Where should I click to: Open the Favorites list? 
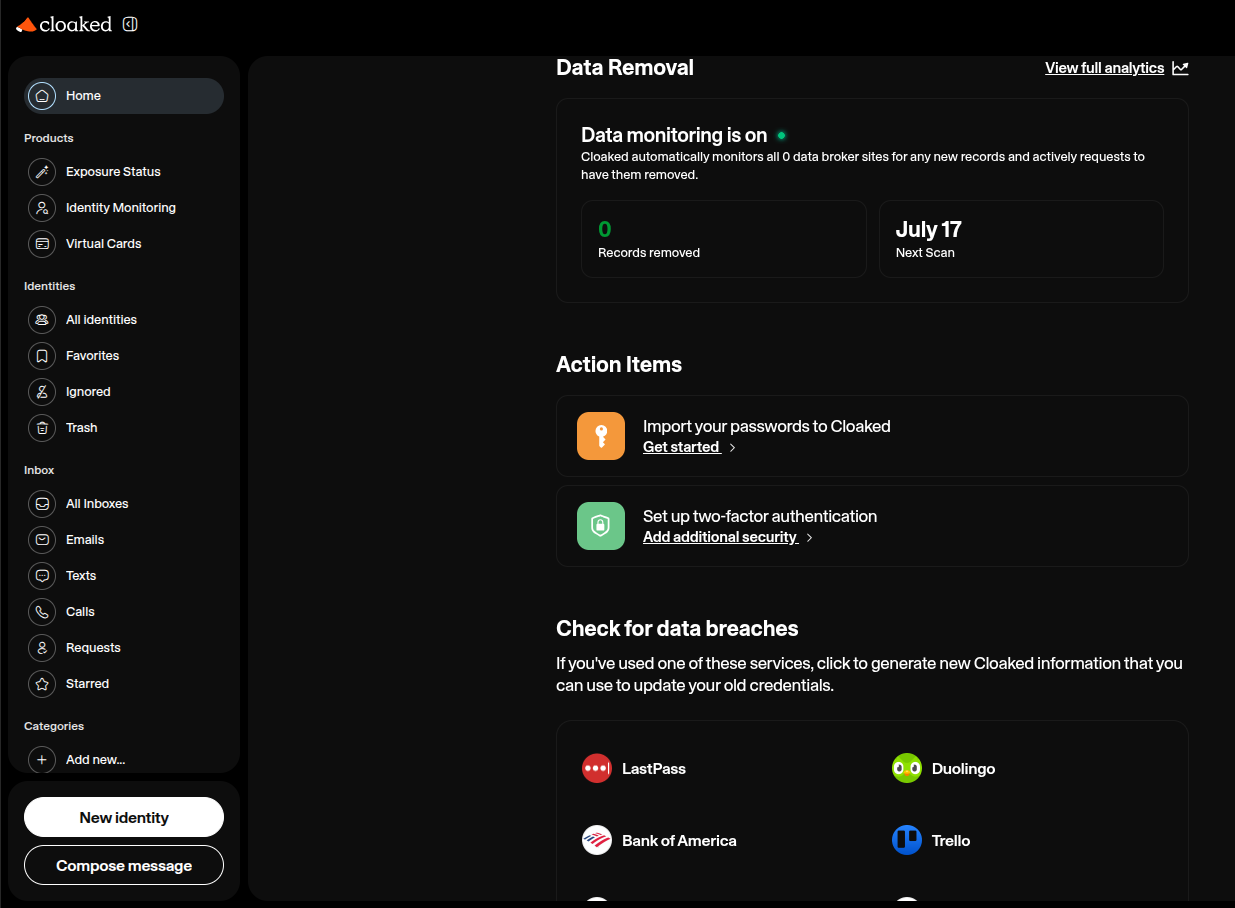click(x=92, y=356)
